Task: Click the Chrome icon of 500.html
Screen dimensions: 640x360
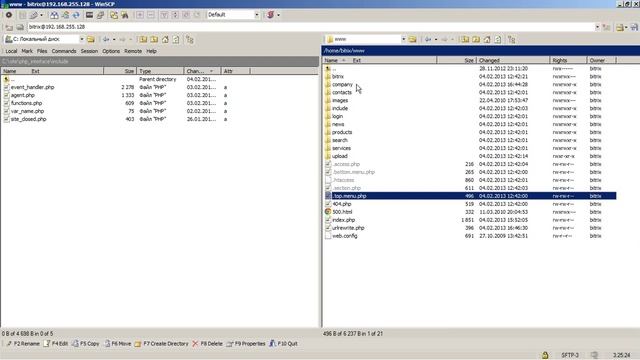Action: tap(328, 212)
